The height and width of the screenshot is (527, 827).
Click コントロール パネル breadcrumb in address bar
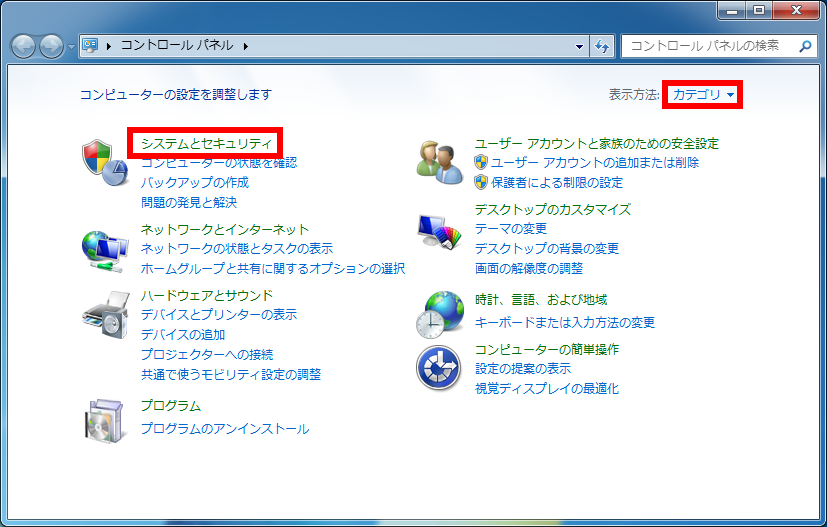tap(177, 46)
